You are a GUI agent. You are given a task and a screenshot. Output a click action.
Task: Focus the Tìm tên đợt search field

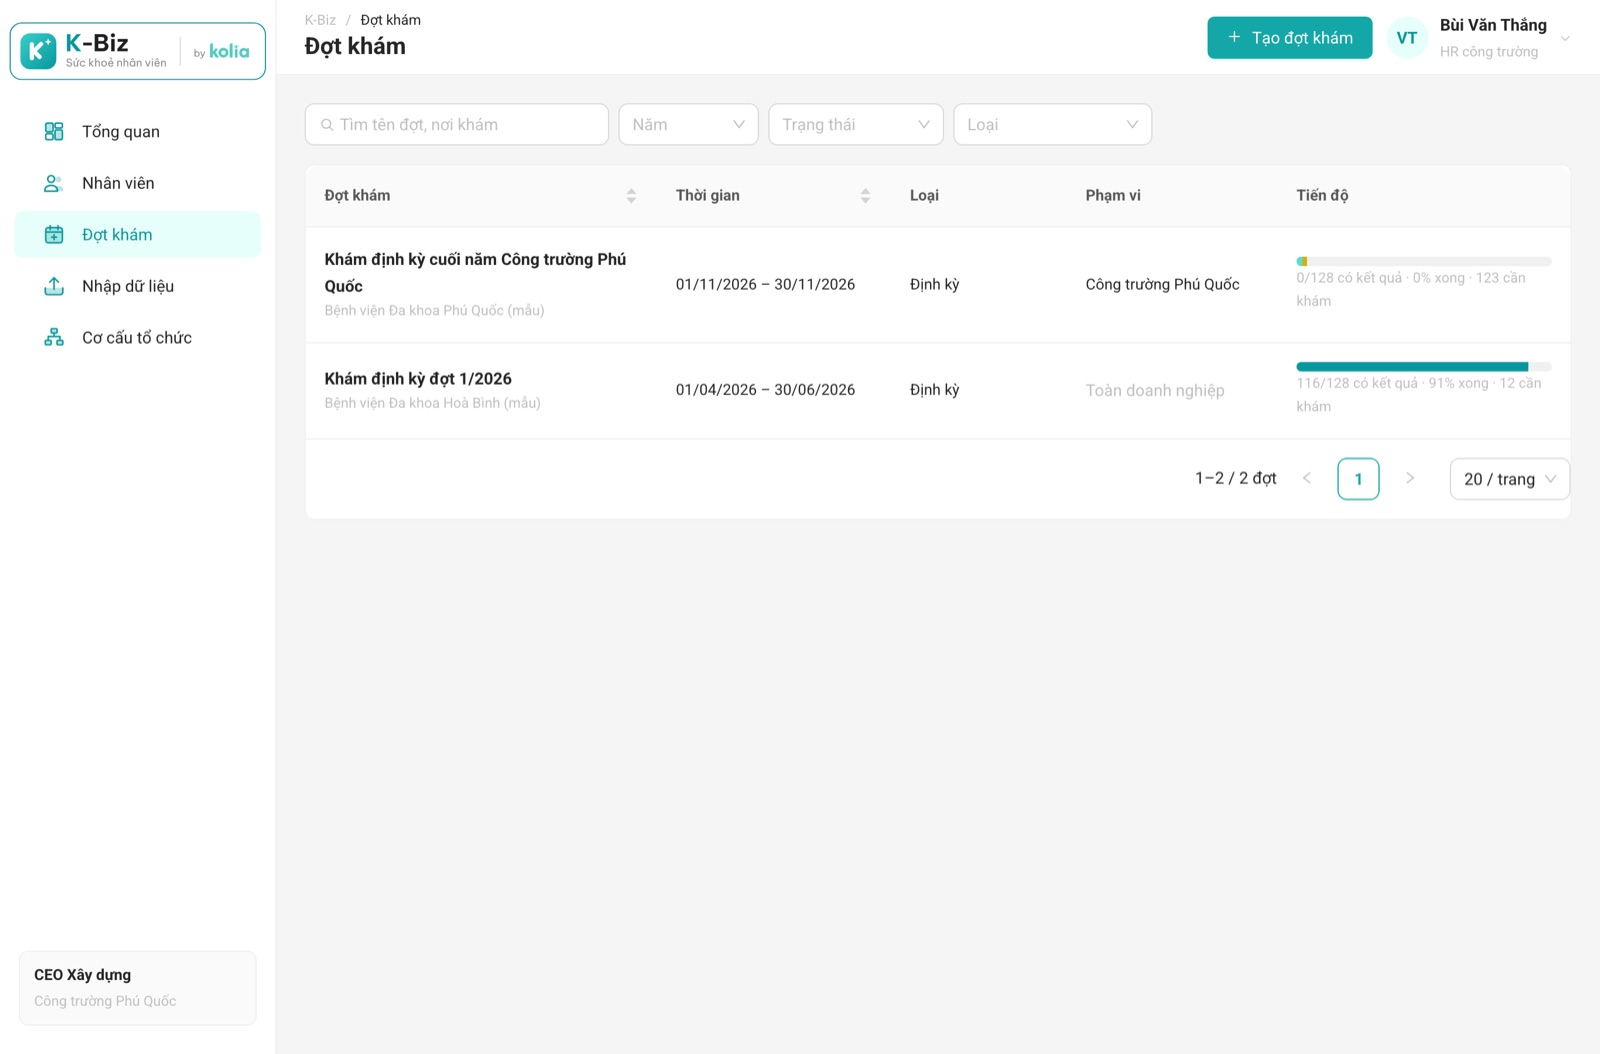click(457, 125)
